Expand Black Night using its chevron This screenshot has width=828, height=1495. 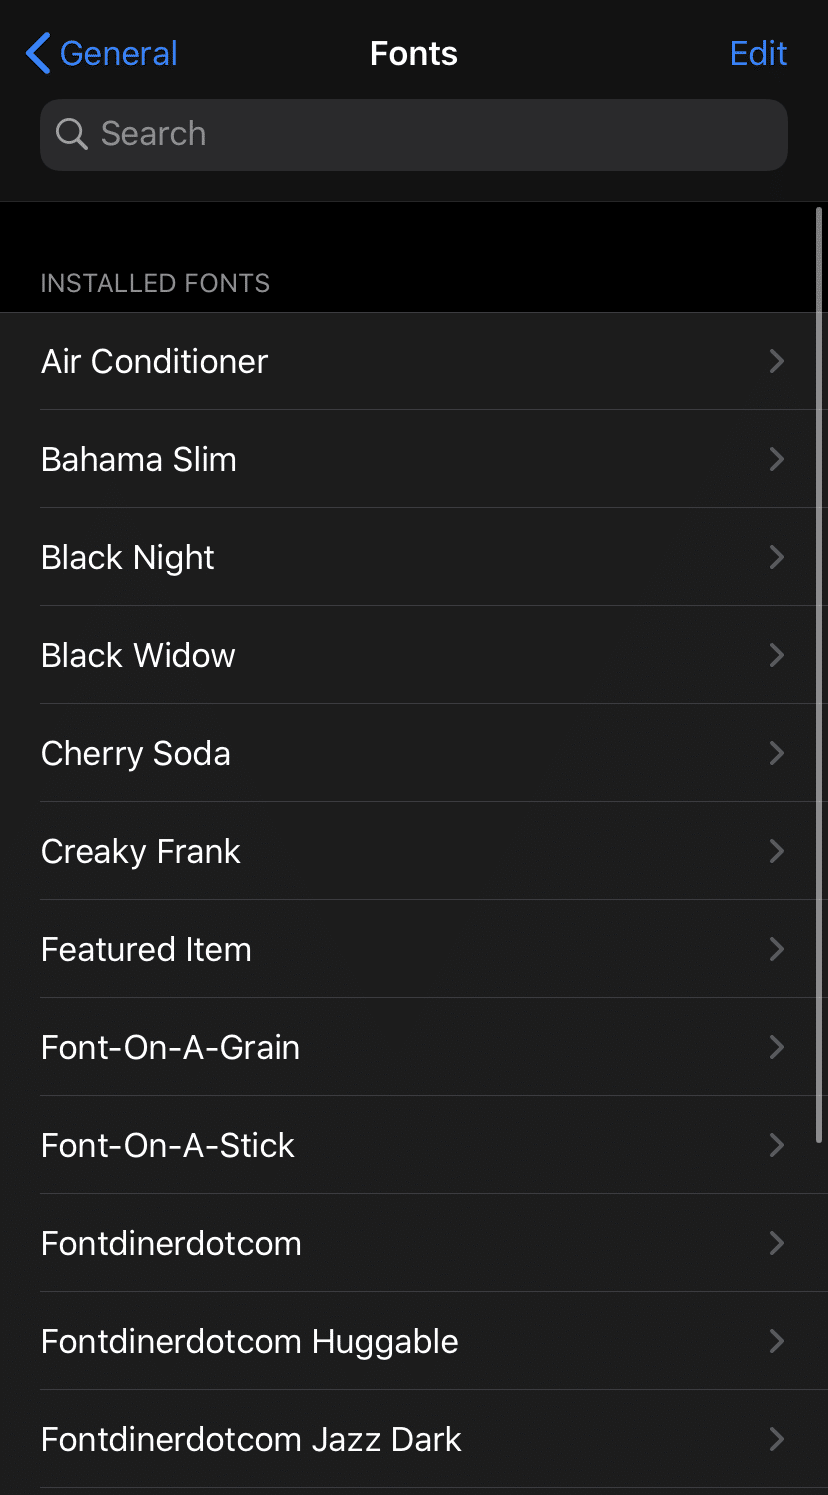776,557
